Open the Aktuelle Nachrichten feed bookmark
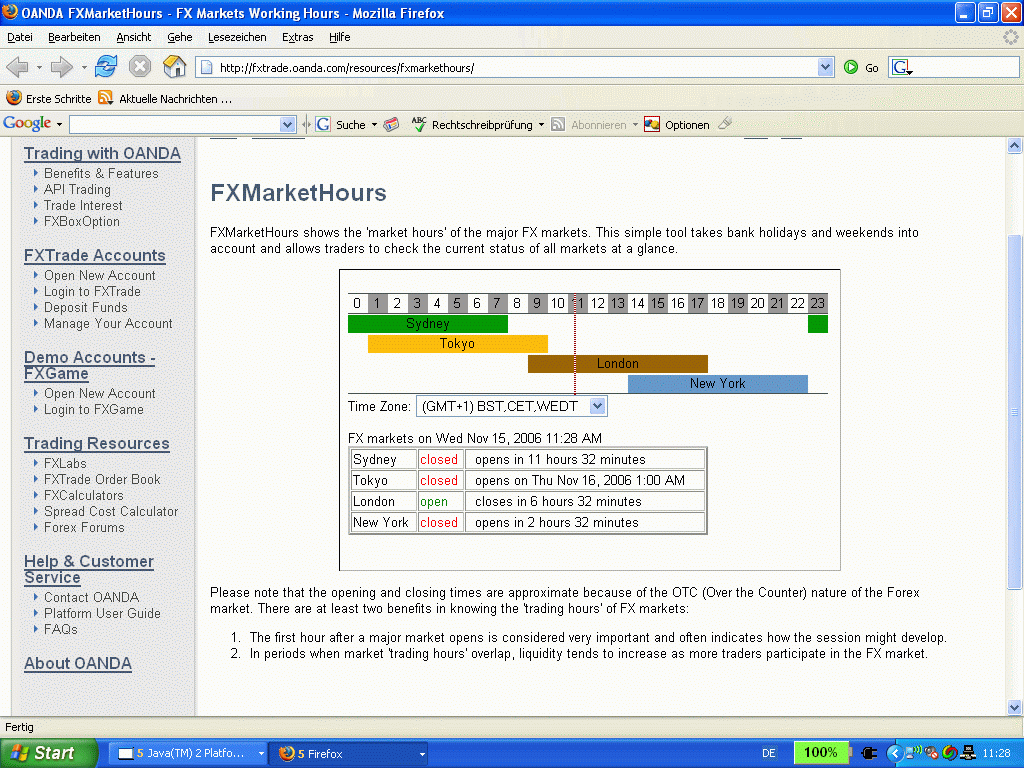The image size is (1024, 768). point(165,99)
